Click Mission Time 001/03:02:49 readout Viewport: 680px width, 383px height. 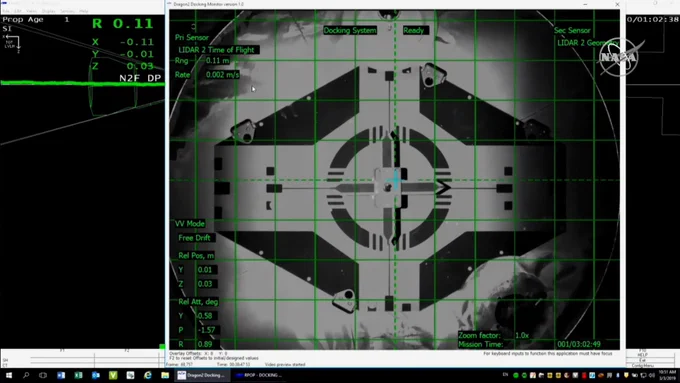point(579,344)
